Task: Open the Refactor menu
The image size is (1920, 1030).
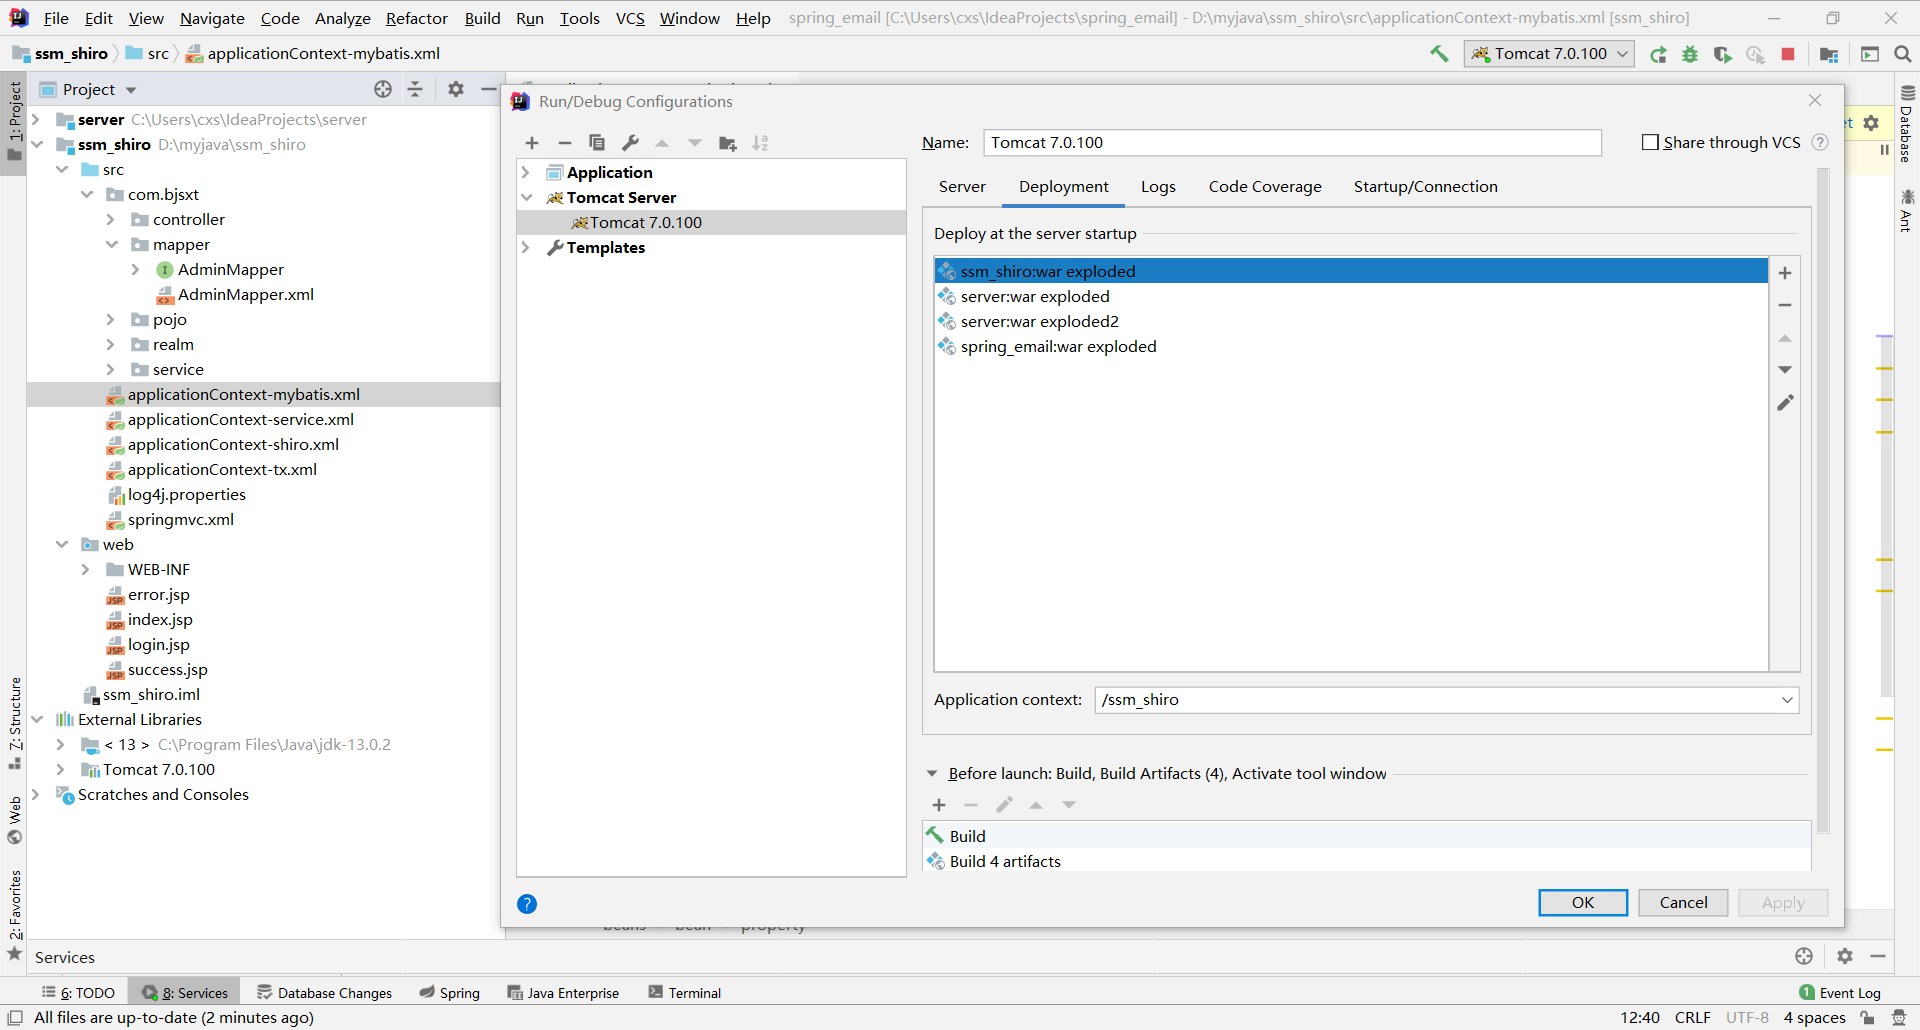Action: tap(417, 18)
